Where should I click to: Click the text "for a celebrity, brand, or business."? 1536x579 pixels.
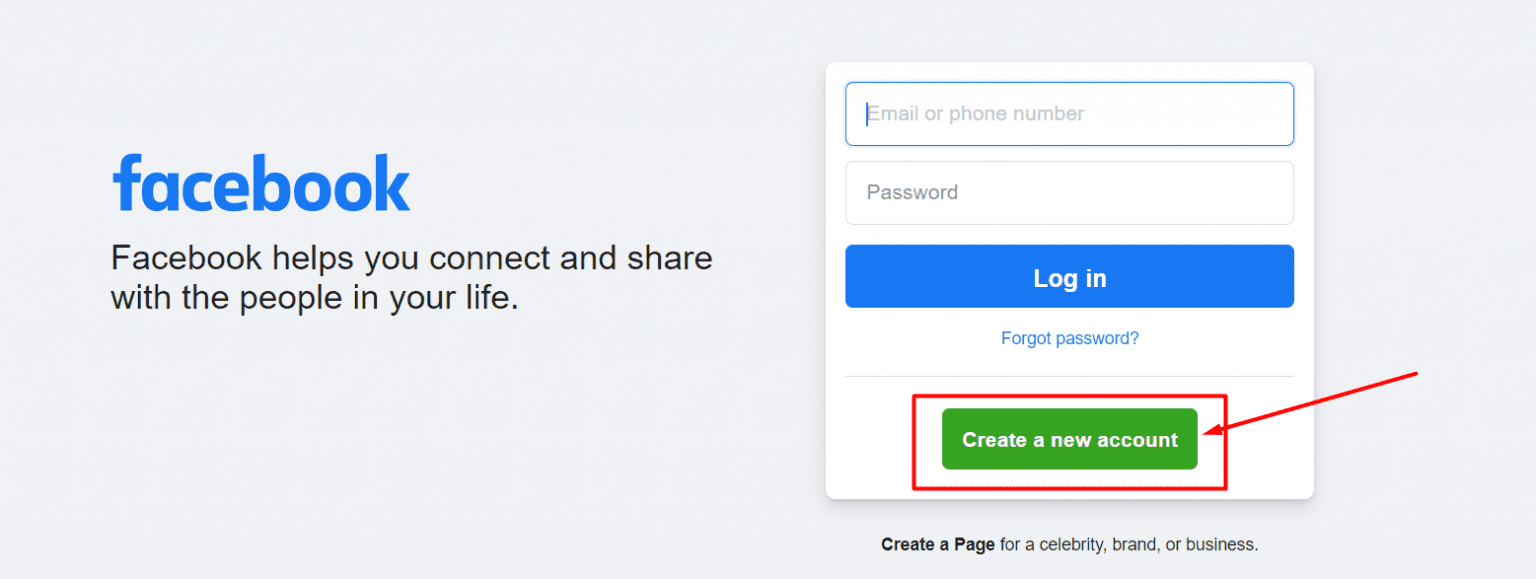[1128, 545]
